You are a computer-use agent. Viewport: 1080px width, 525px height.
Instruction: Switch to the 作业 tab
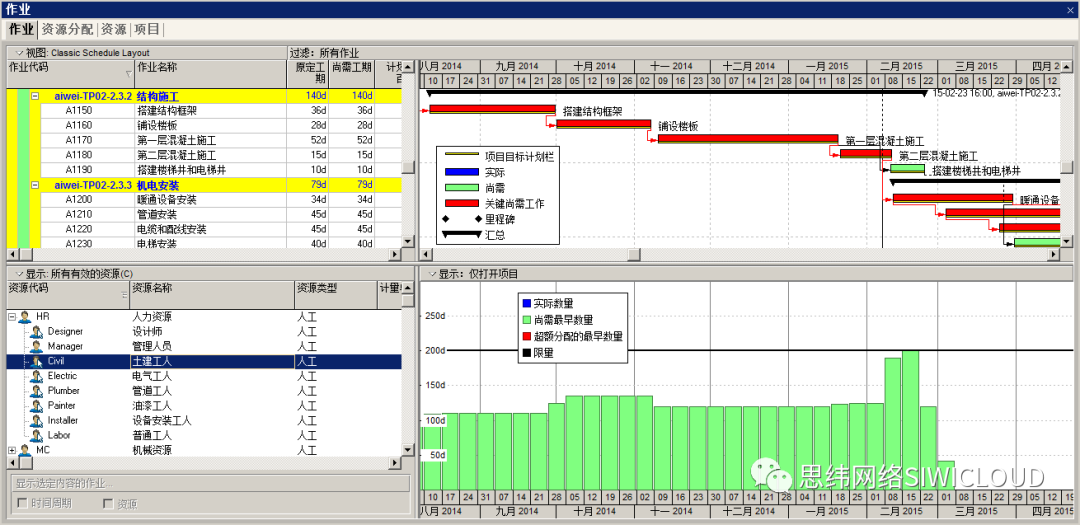click(20, 29)
